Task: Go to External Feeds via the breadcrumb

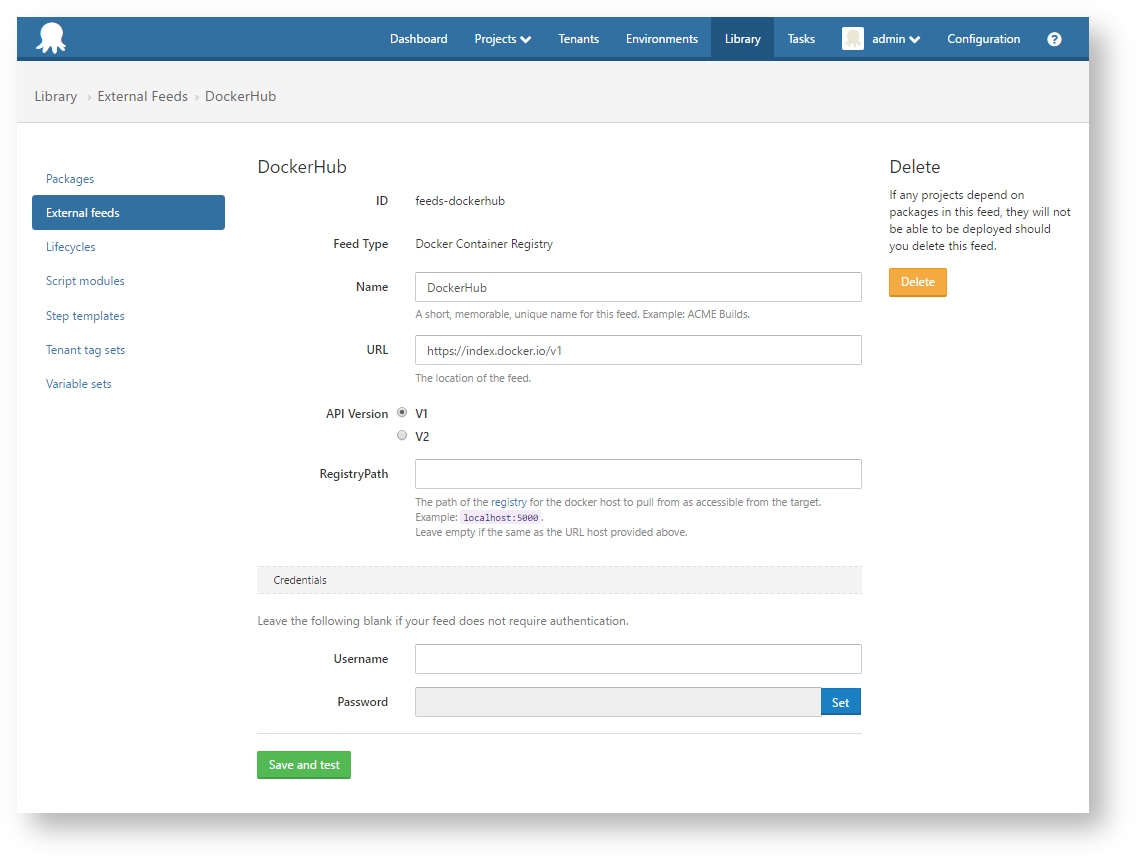Action: [142, 96]
